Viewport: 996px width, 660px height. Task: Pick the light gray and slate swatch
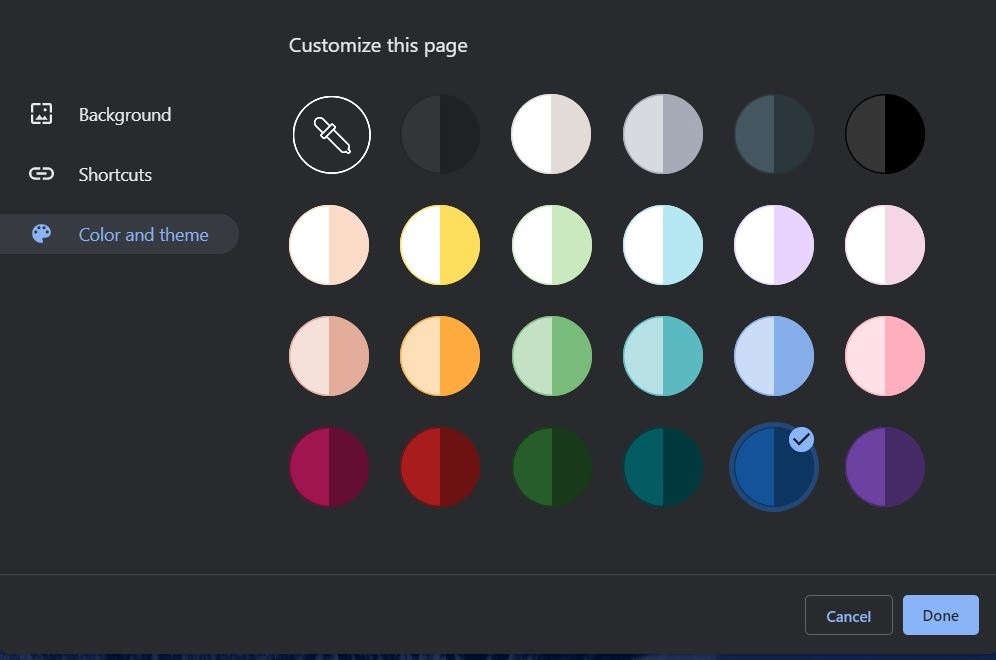point(663,134)
